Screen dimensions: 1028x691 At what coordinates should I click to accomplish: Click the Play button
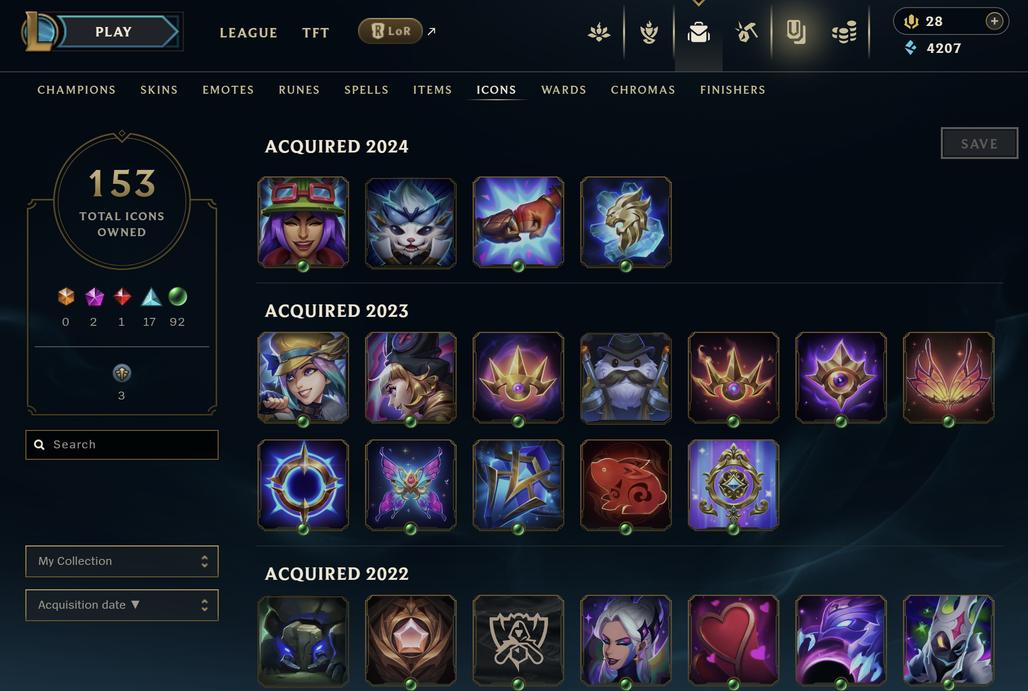pos(113,31)
